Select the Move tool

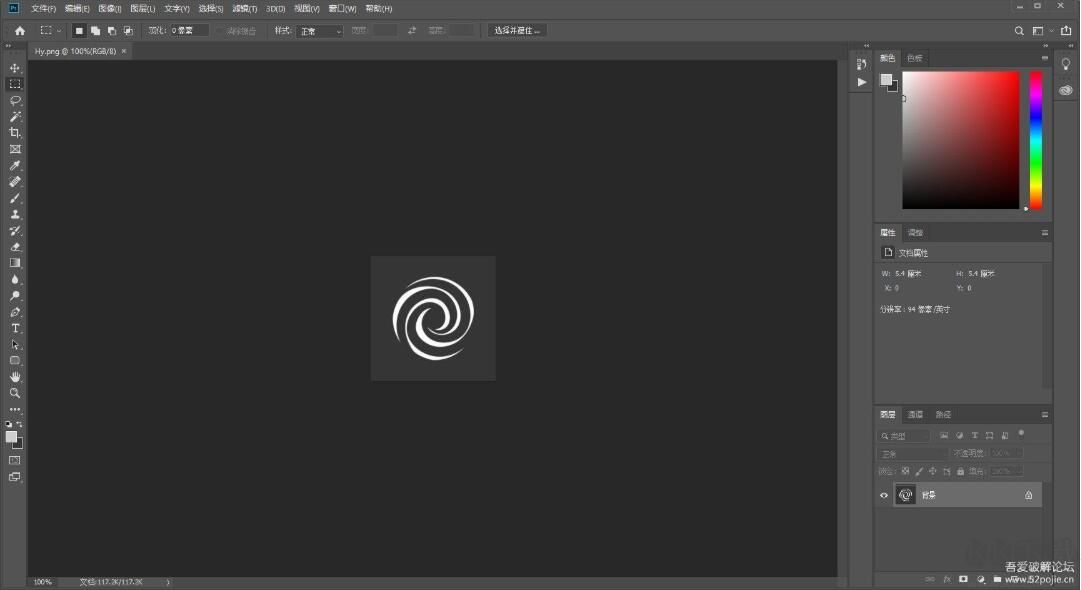(x=15, y=68)
